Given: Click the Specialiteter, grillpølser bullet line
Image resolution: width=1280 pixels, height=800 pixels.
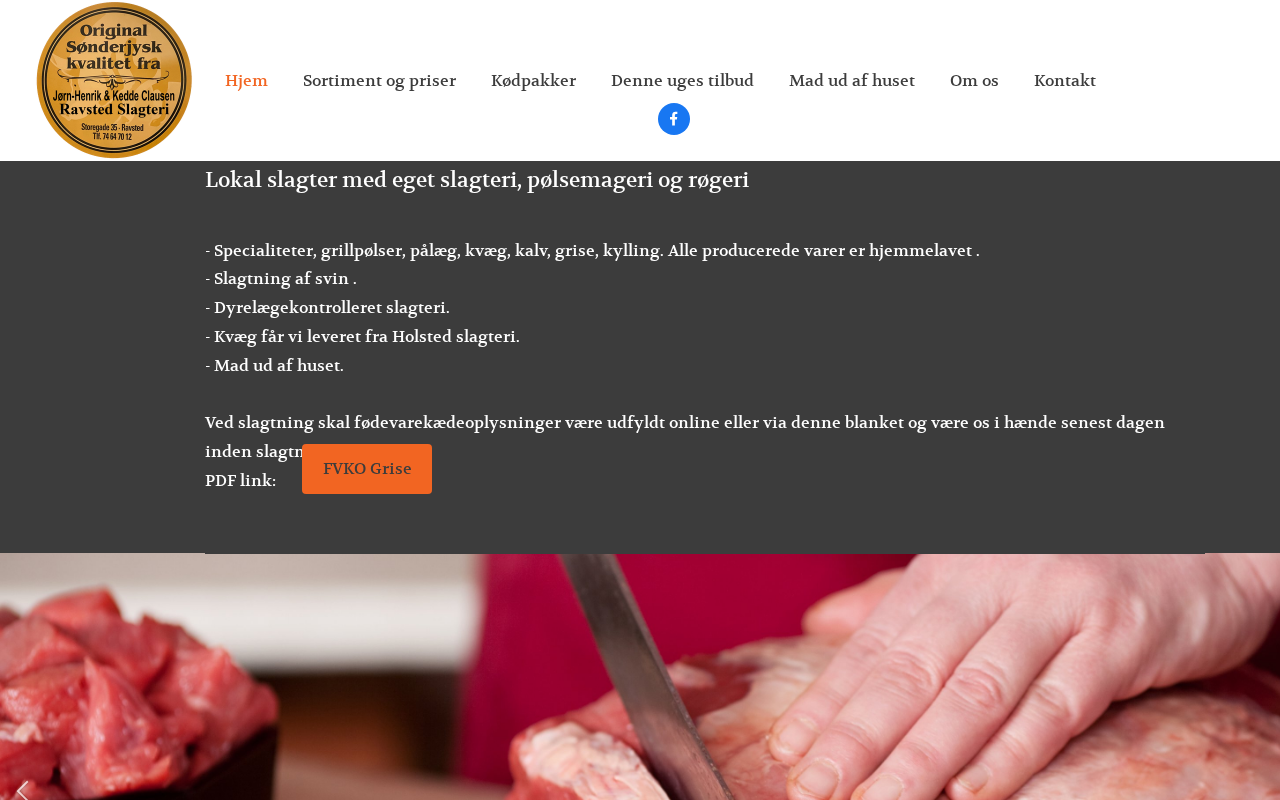Looking at the screenshot, I should [x=592, y=251].
